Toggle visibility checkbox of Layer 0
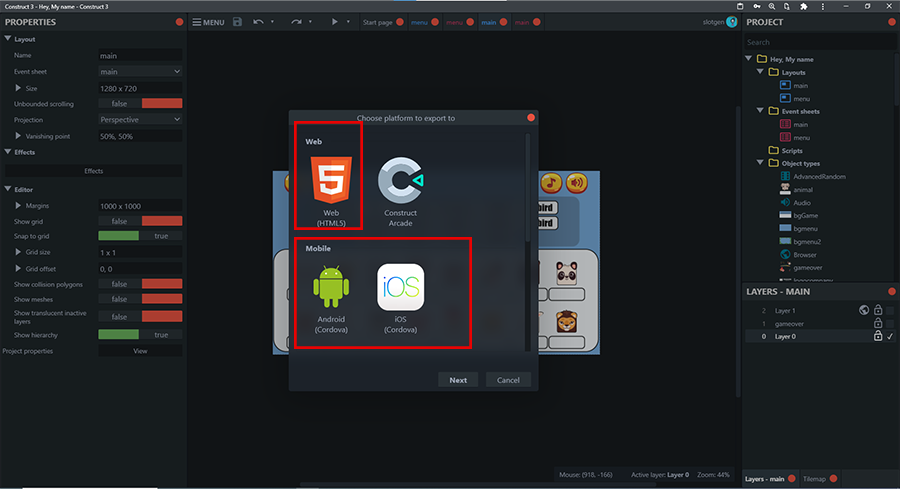 click(x=890, y=336)
